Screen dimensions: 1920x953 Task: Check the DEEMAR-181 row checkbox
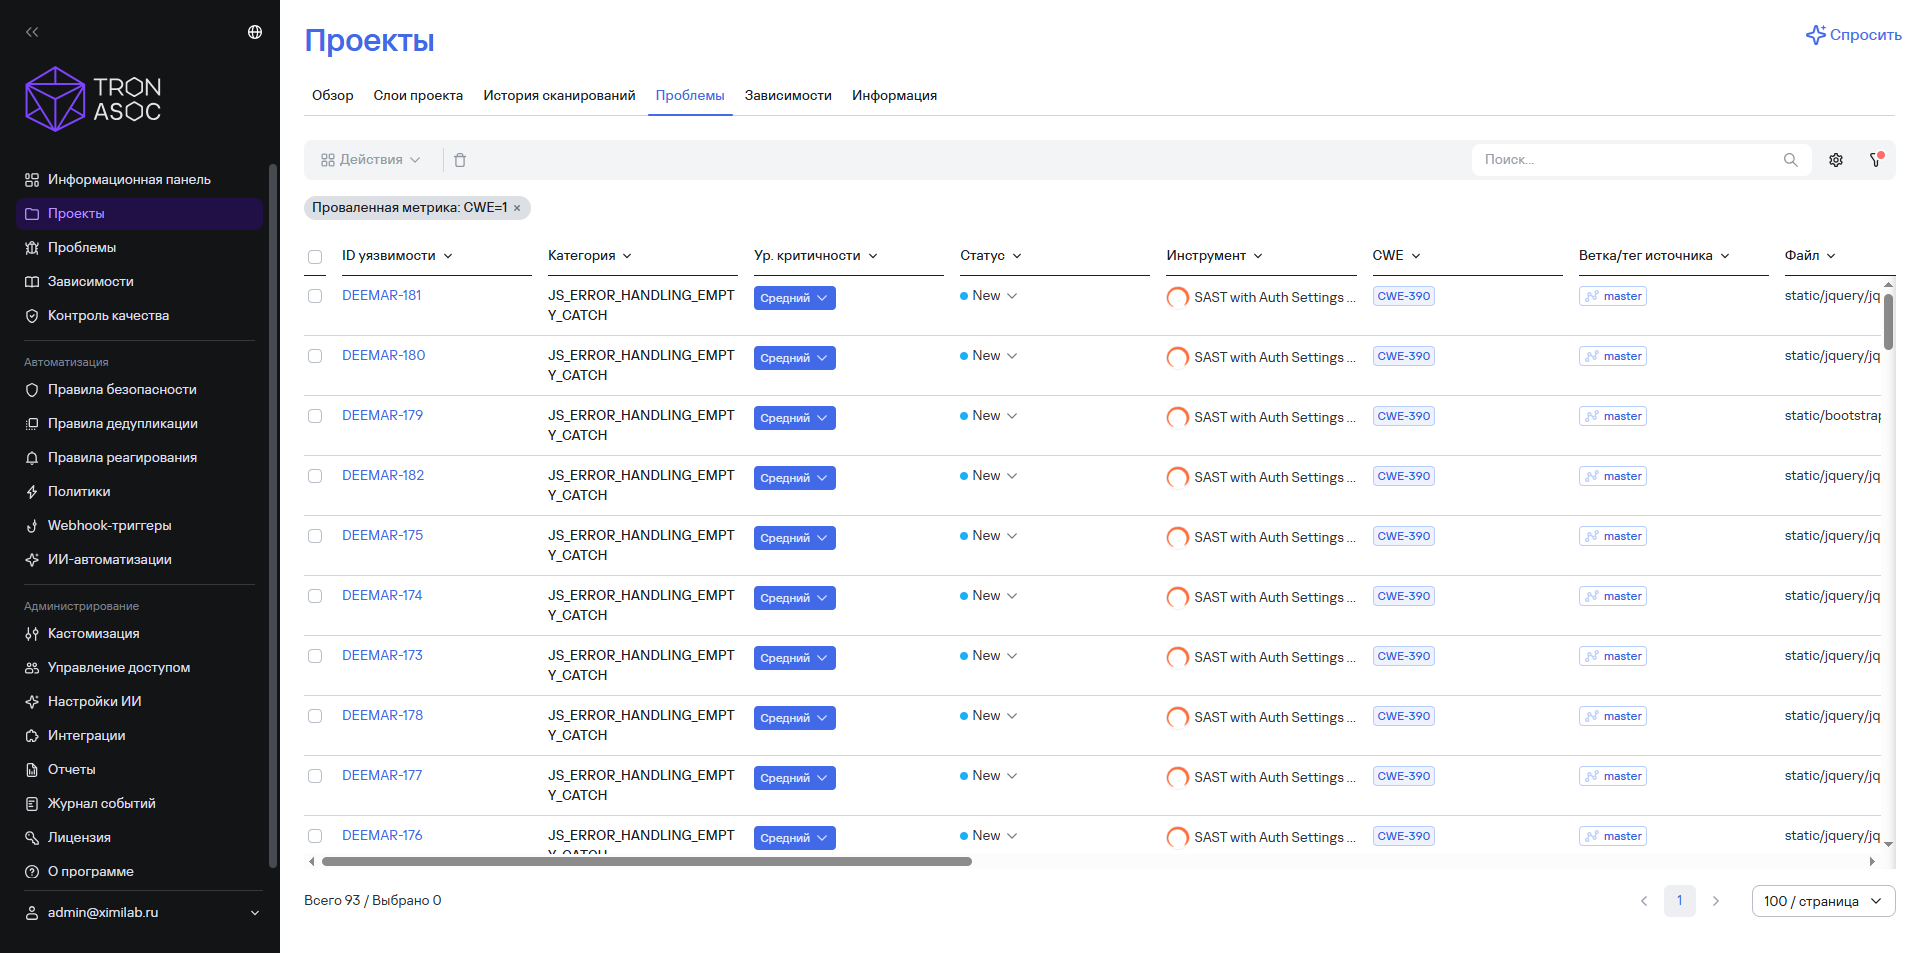pyautogui.click(x=315, y=296)
